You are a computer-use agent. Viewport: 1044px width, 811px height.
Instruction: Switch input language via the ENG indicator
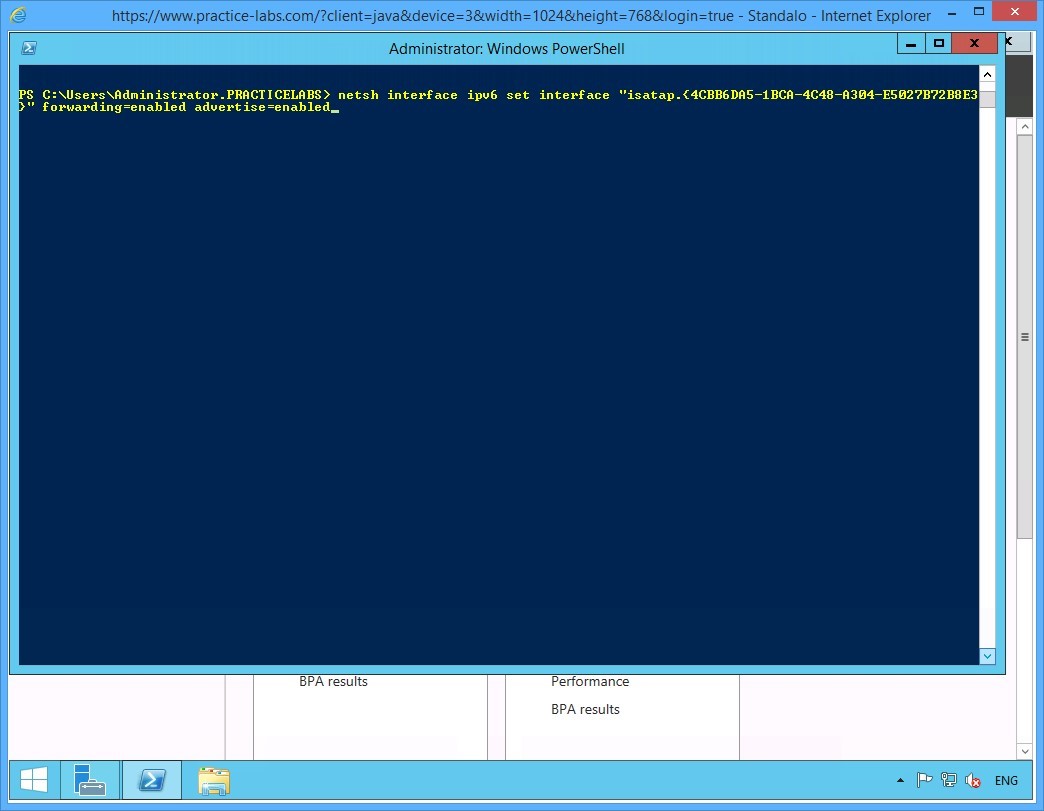tap(1005, 780)
